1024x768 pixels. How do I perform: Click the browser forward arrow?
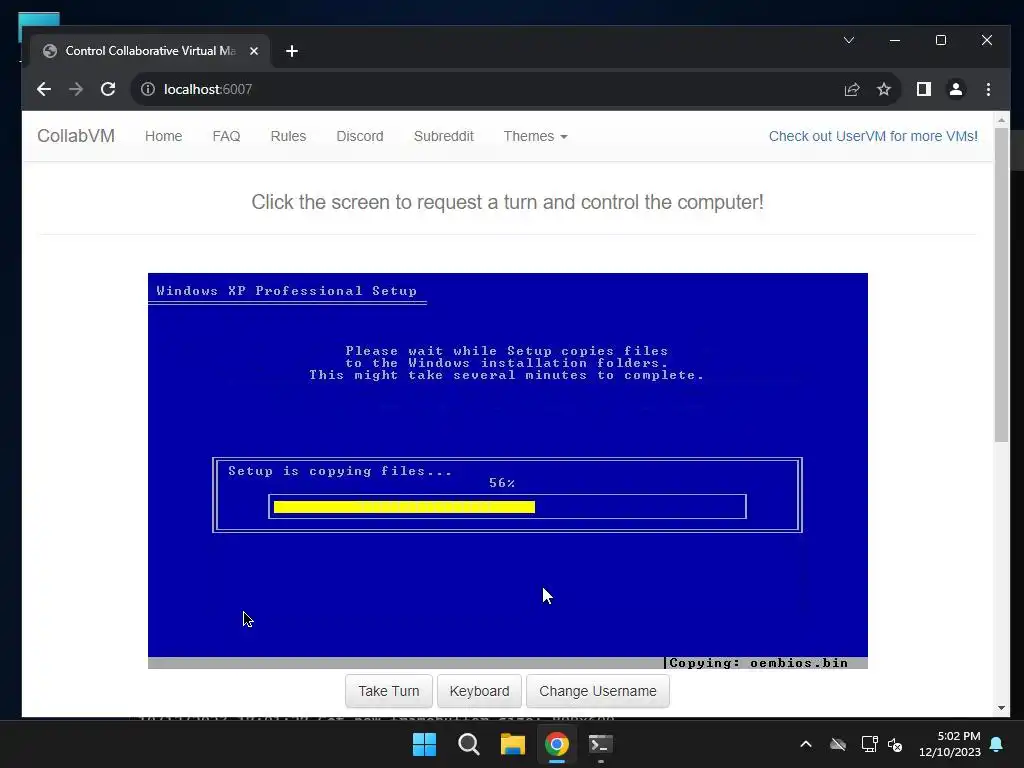pyautogui.click(x=76, y=89)
